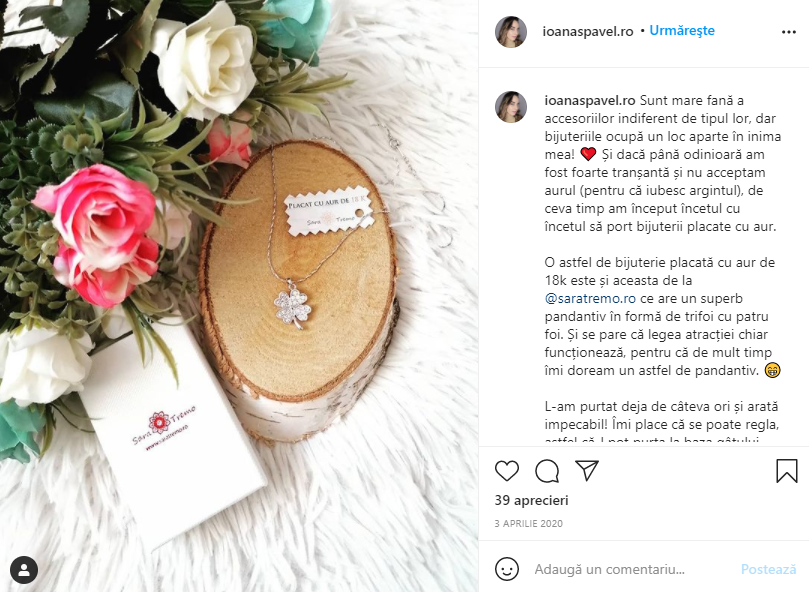The height and width of the screenshot is (592, 809).
Task: Open the emoji picker smiley icon
Action: [507, 569]
